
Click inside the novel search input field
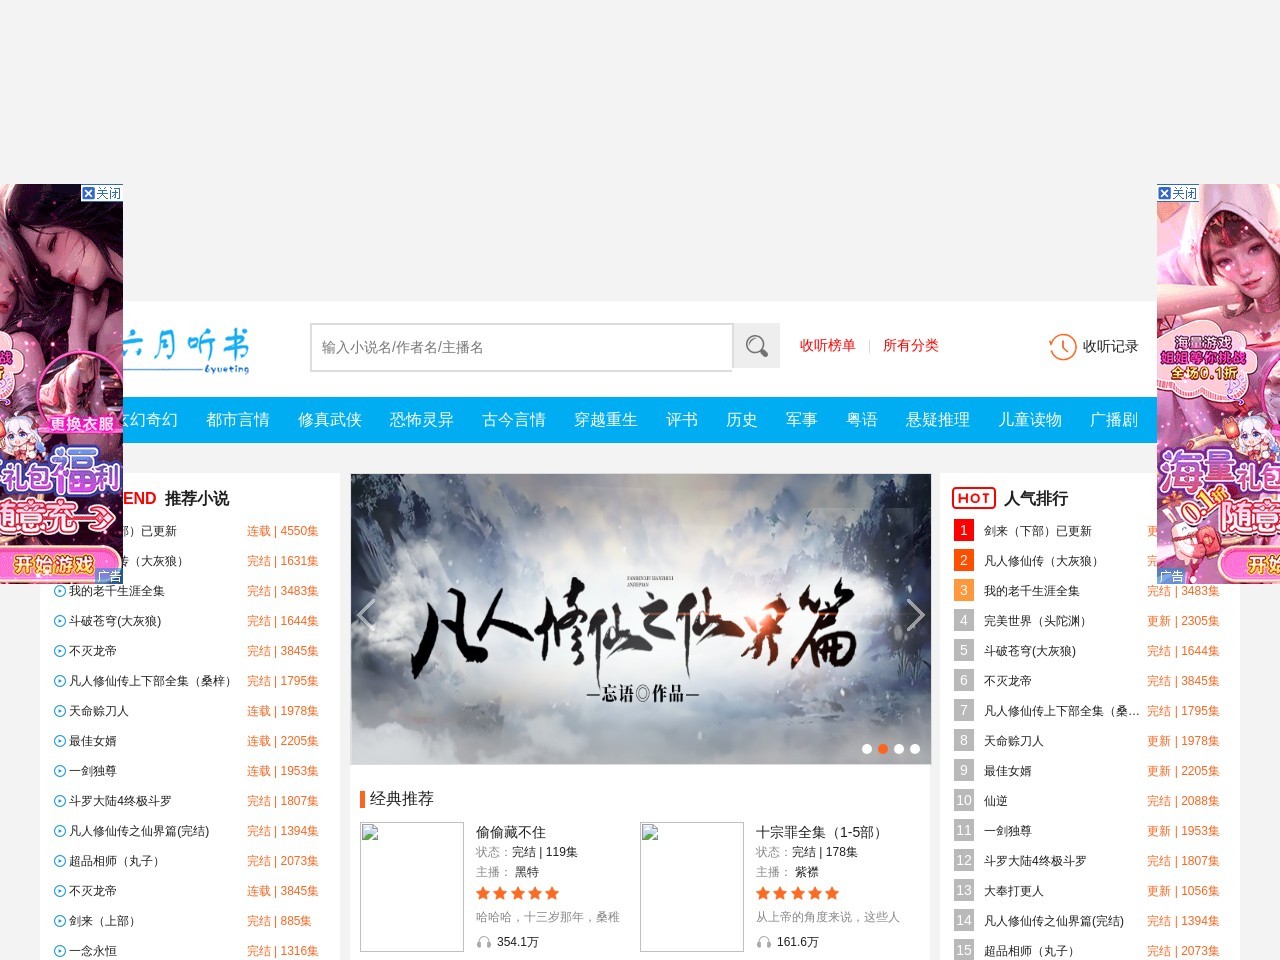tap(521, 347)
